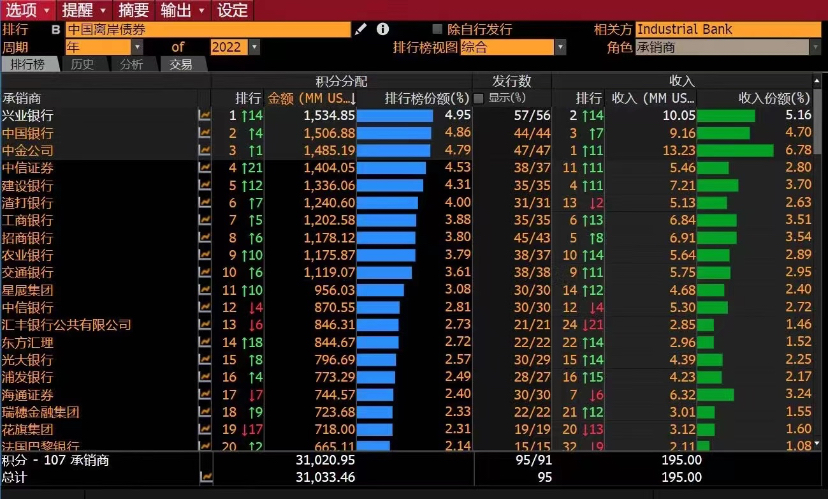Open the 提醒 menu
Image resolution: width=828 pixels, height=499 pixels.
click(83, 10)
